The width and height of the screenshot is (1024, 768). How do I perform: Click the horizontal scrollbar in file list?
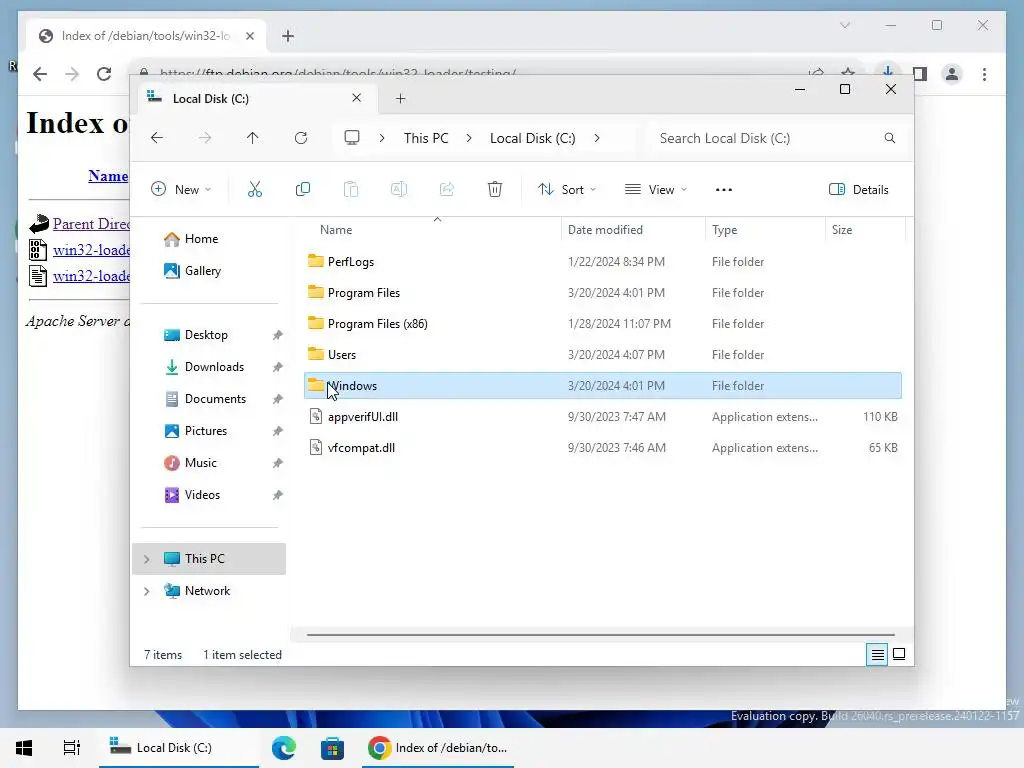tap(600, 634)
